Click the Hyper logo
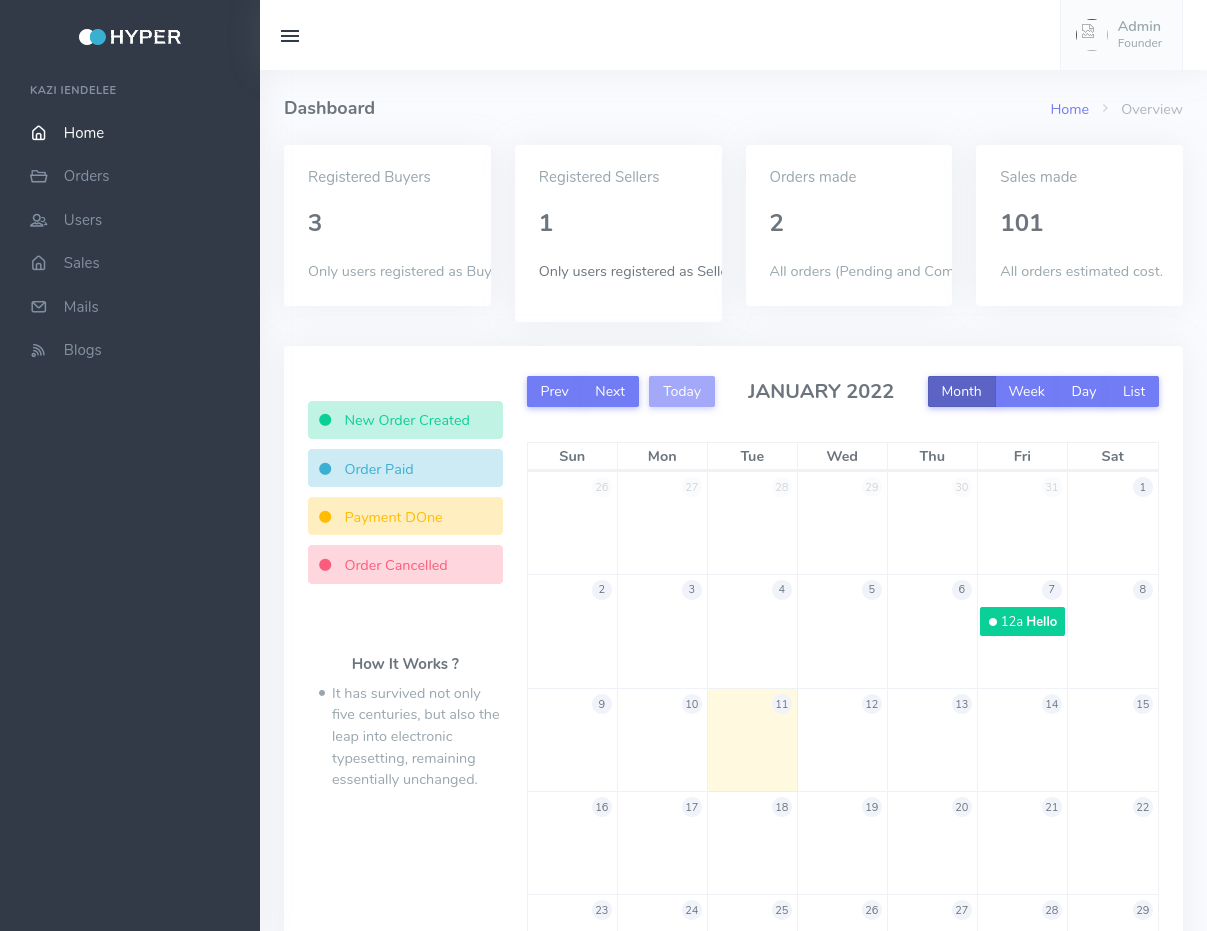Screen dimensions: 1207x931 coord(130,37)
